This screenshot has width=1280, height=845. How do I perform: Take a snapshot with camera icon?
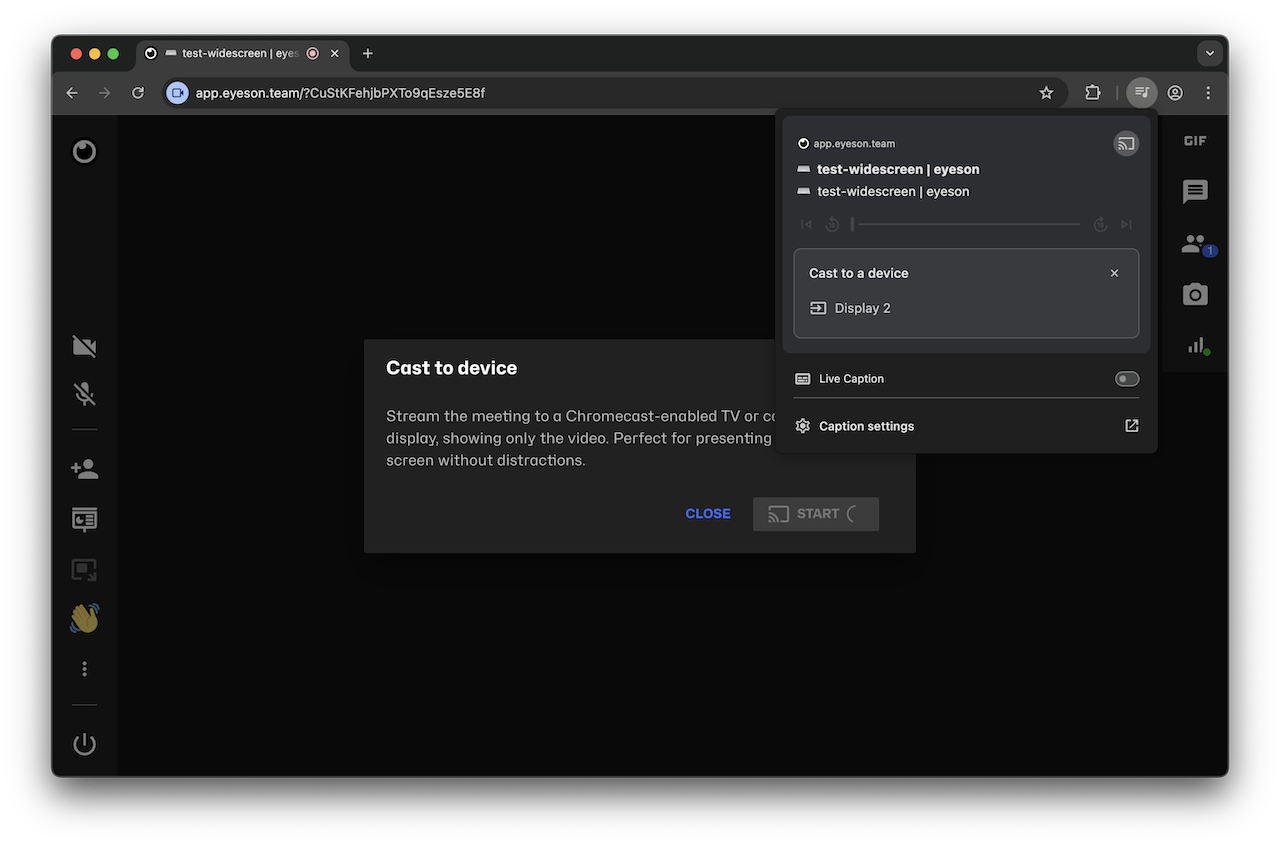click(1194, 295)
